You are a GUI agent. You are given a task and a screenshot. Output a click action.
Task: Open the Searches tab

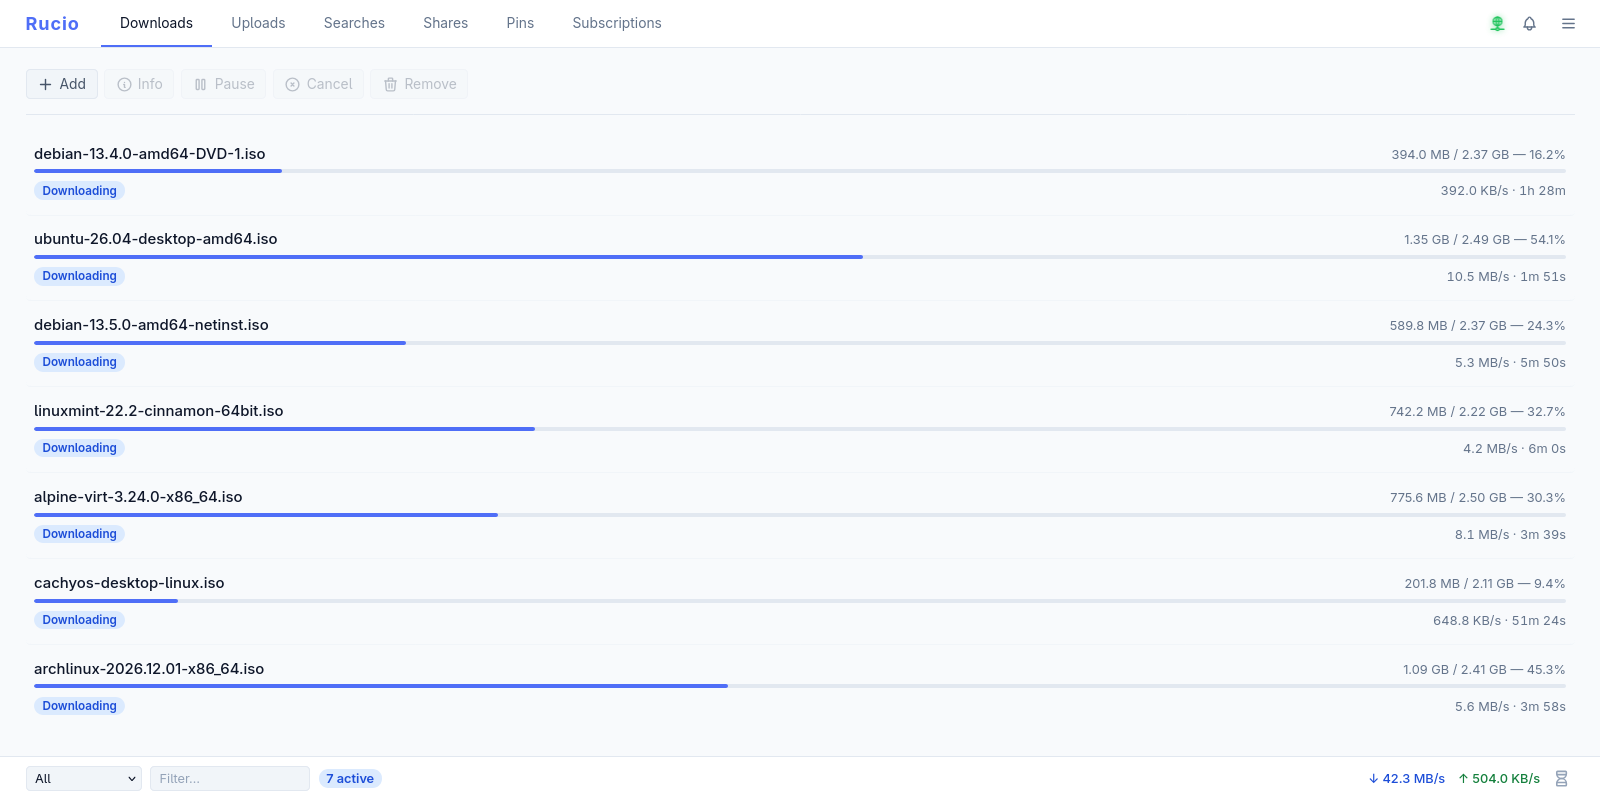pos(354,23)
